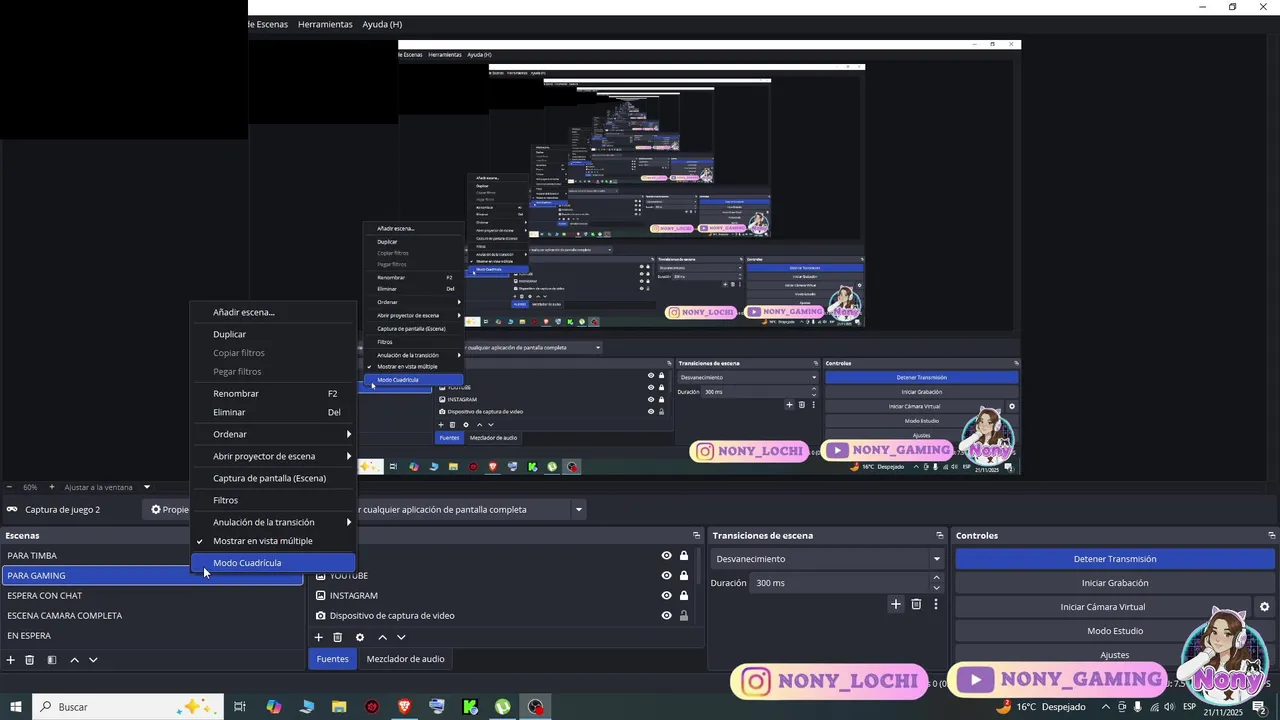Open the Herramientas menu
The height and width of the screenshot is (720, 1280).
tap(325, 24)
